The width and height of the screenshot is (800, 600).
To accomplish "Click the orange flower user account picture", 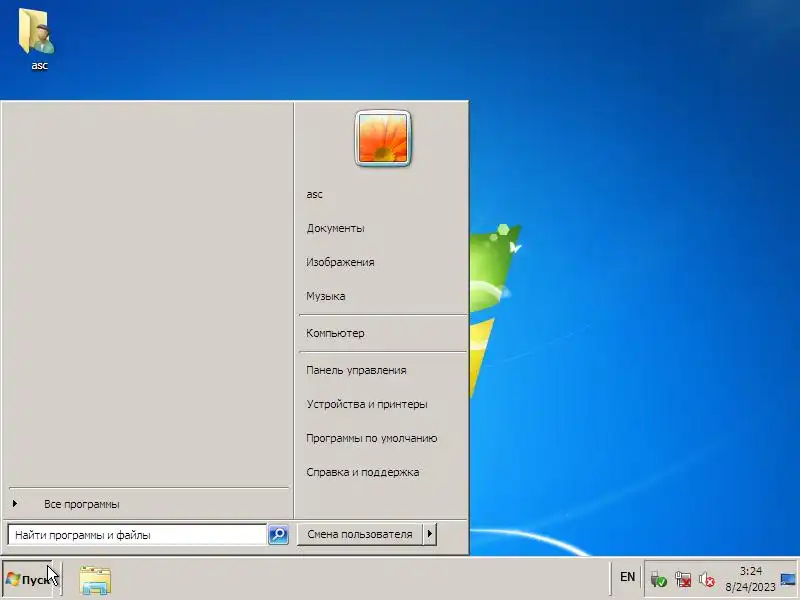I will (x=383, y=138).
